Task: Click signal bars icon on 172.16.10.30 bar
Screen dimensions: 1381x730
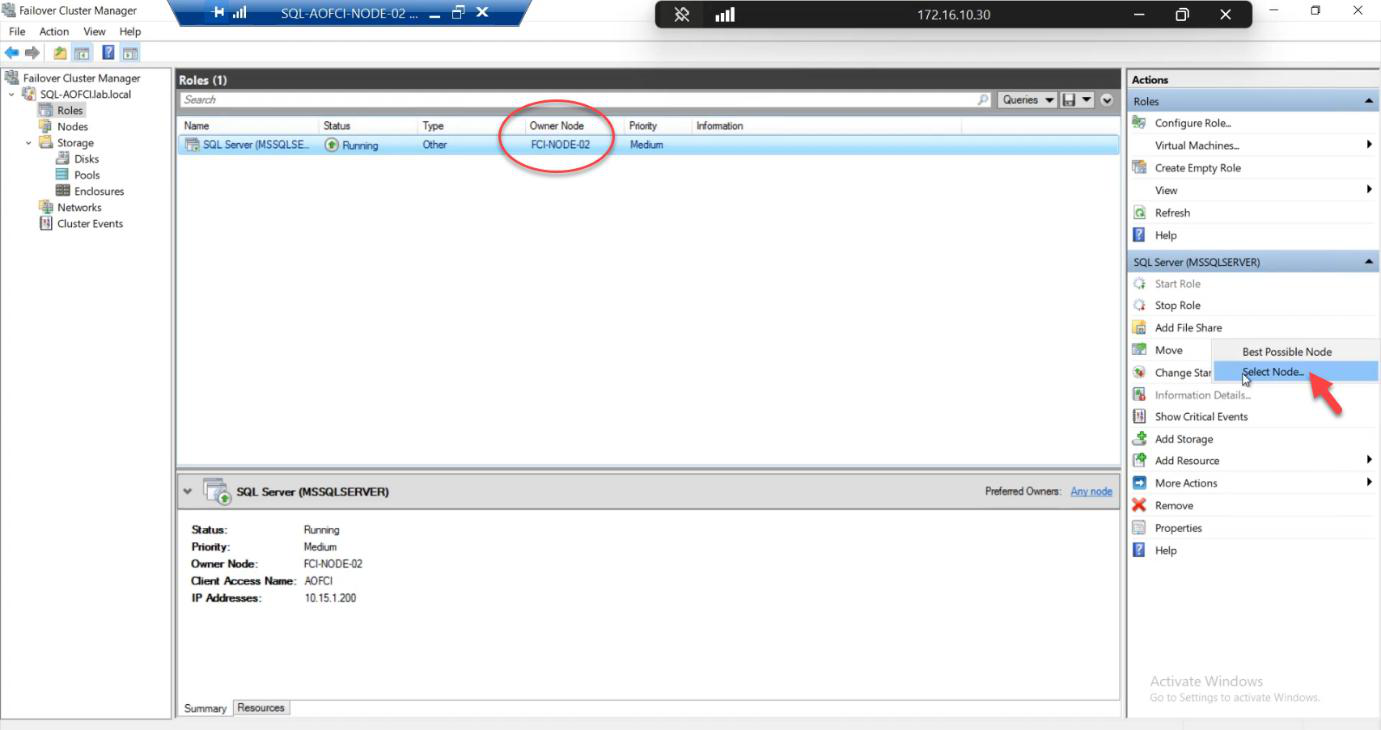Action: (725, 15)
